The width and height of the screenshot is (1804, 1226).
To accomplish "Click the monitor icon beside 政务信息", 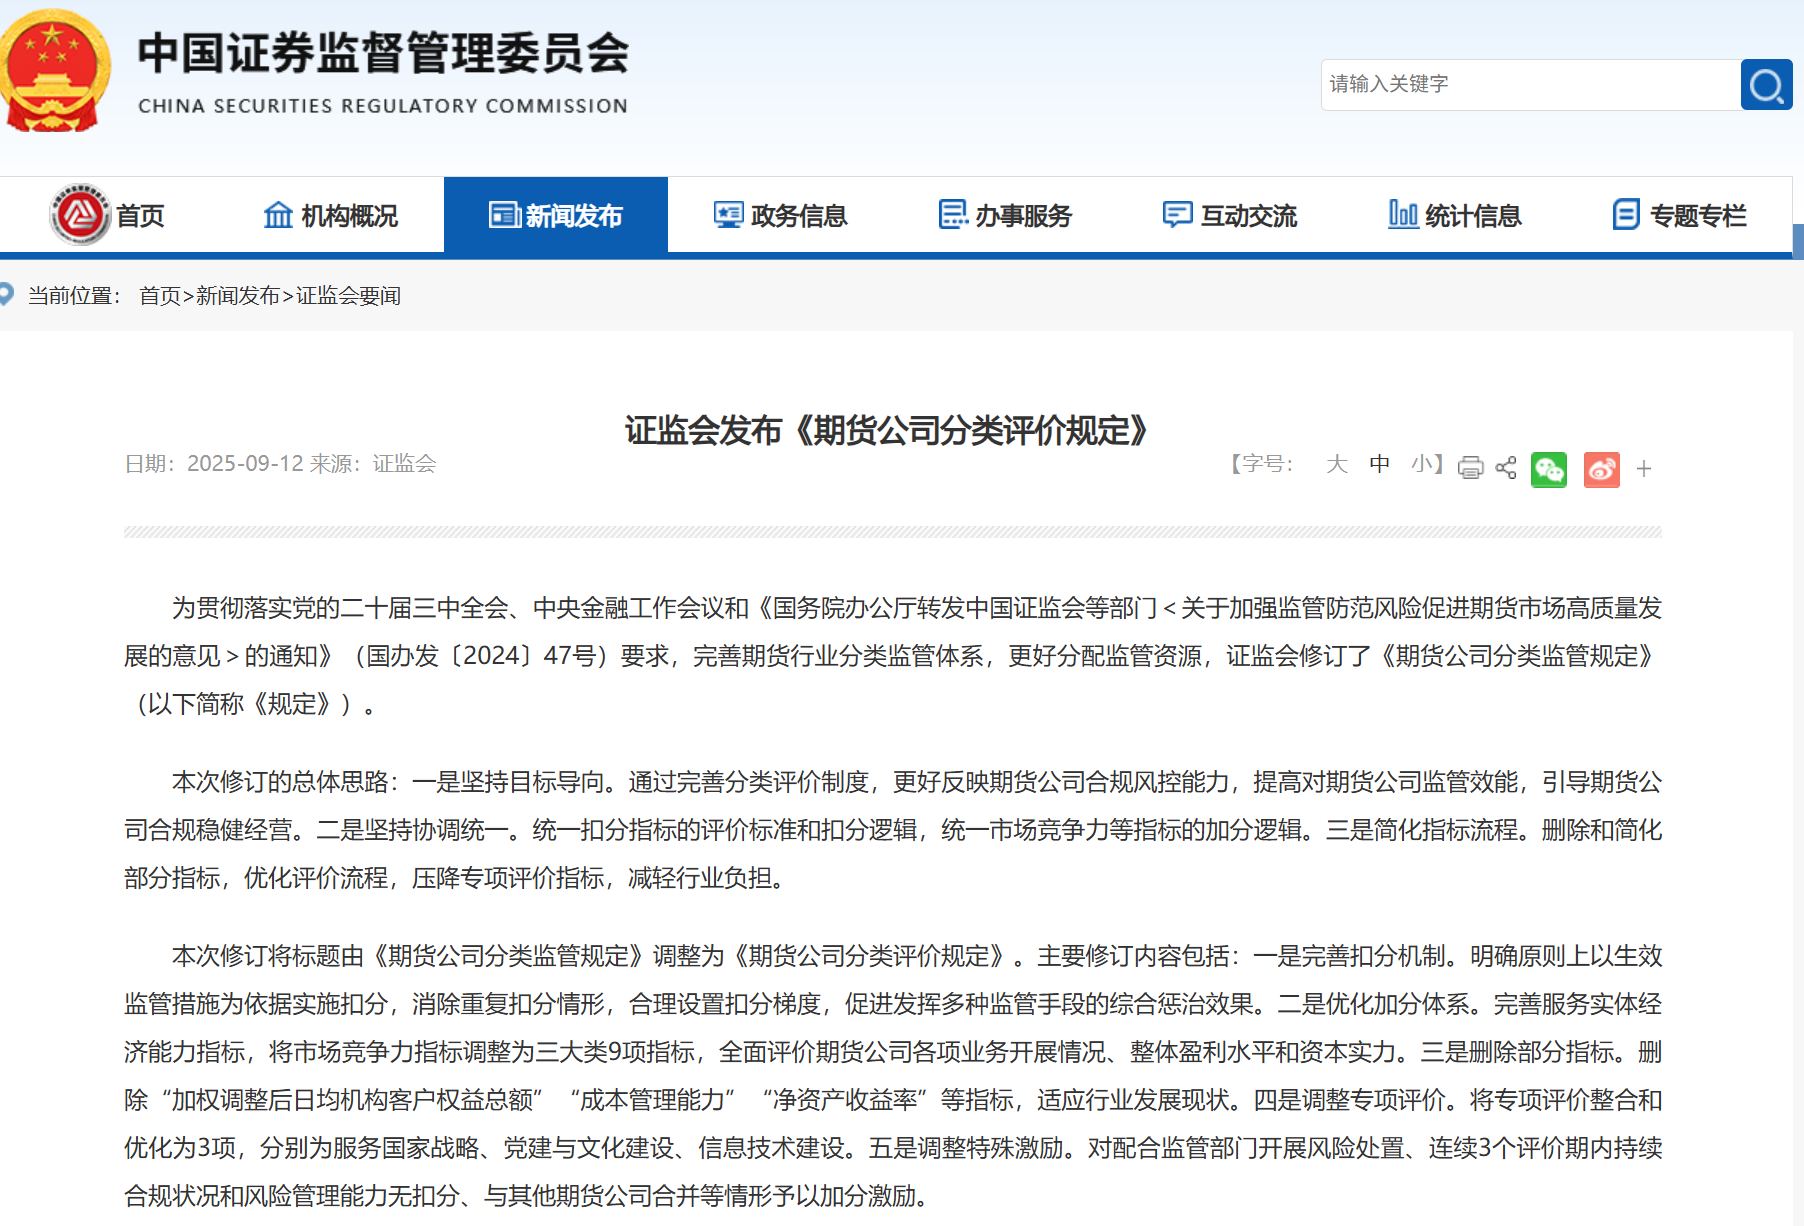I will 728,215.
